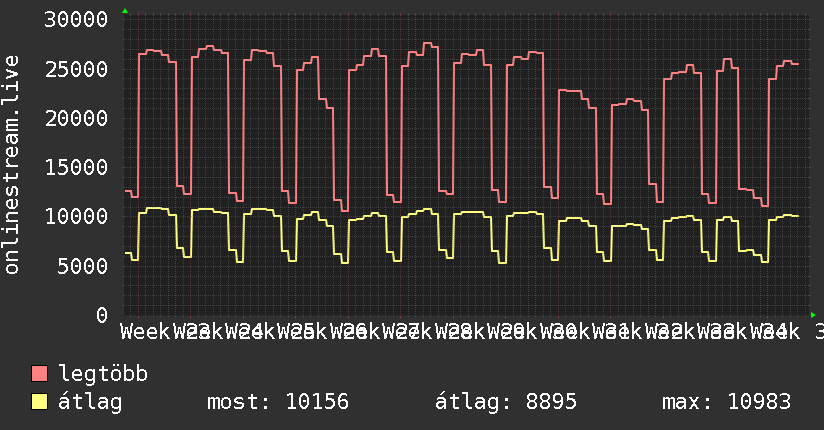Select the 'max: 10983' statistic
Image resolution: width=824 pixels, height=430 pixels.
click(726, 402)
